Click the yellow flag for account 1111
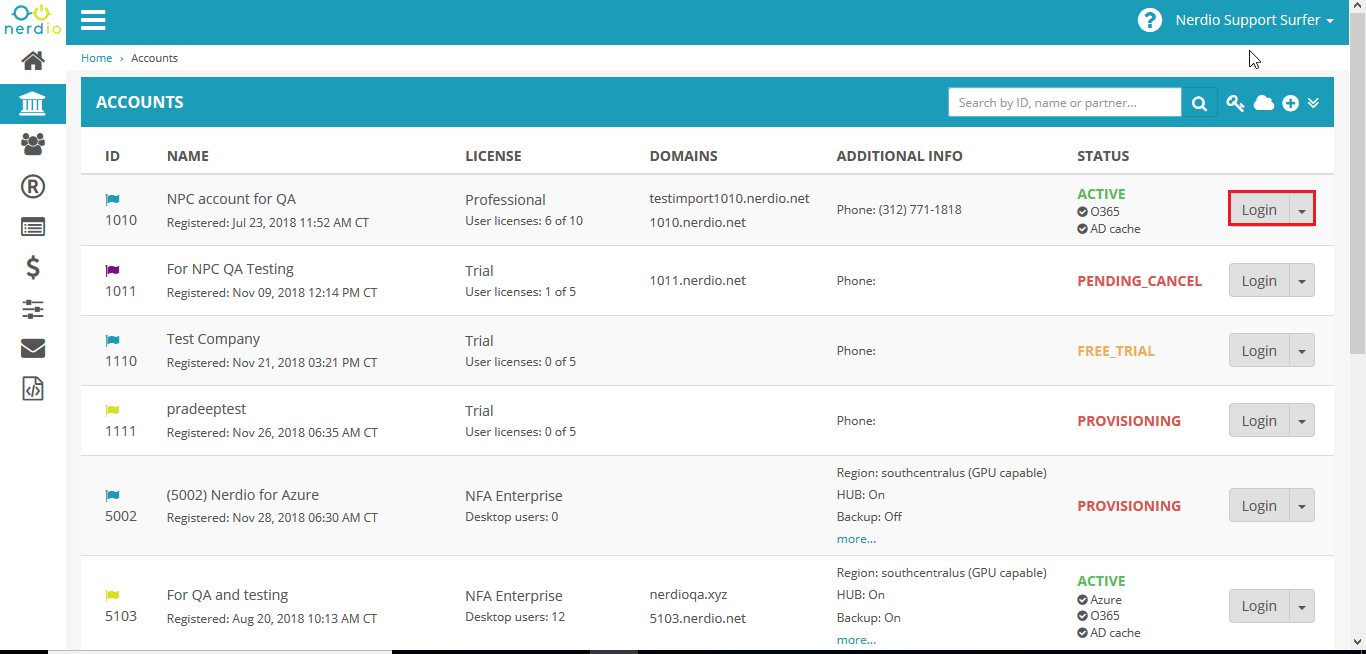The width and height of the screenshot is (1366, 654). click(x=112, y=410)
